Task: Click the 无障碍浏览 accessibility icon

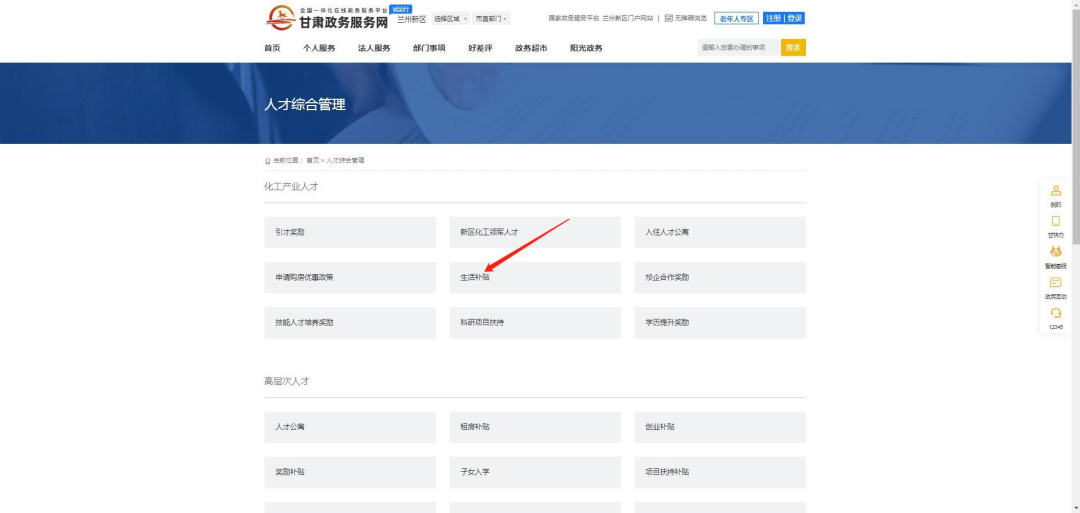Action: tap(668, 18)
